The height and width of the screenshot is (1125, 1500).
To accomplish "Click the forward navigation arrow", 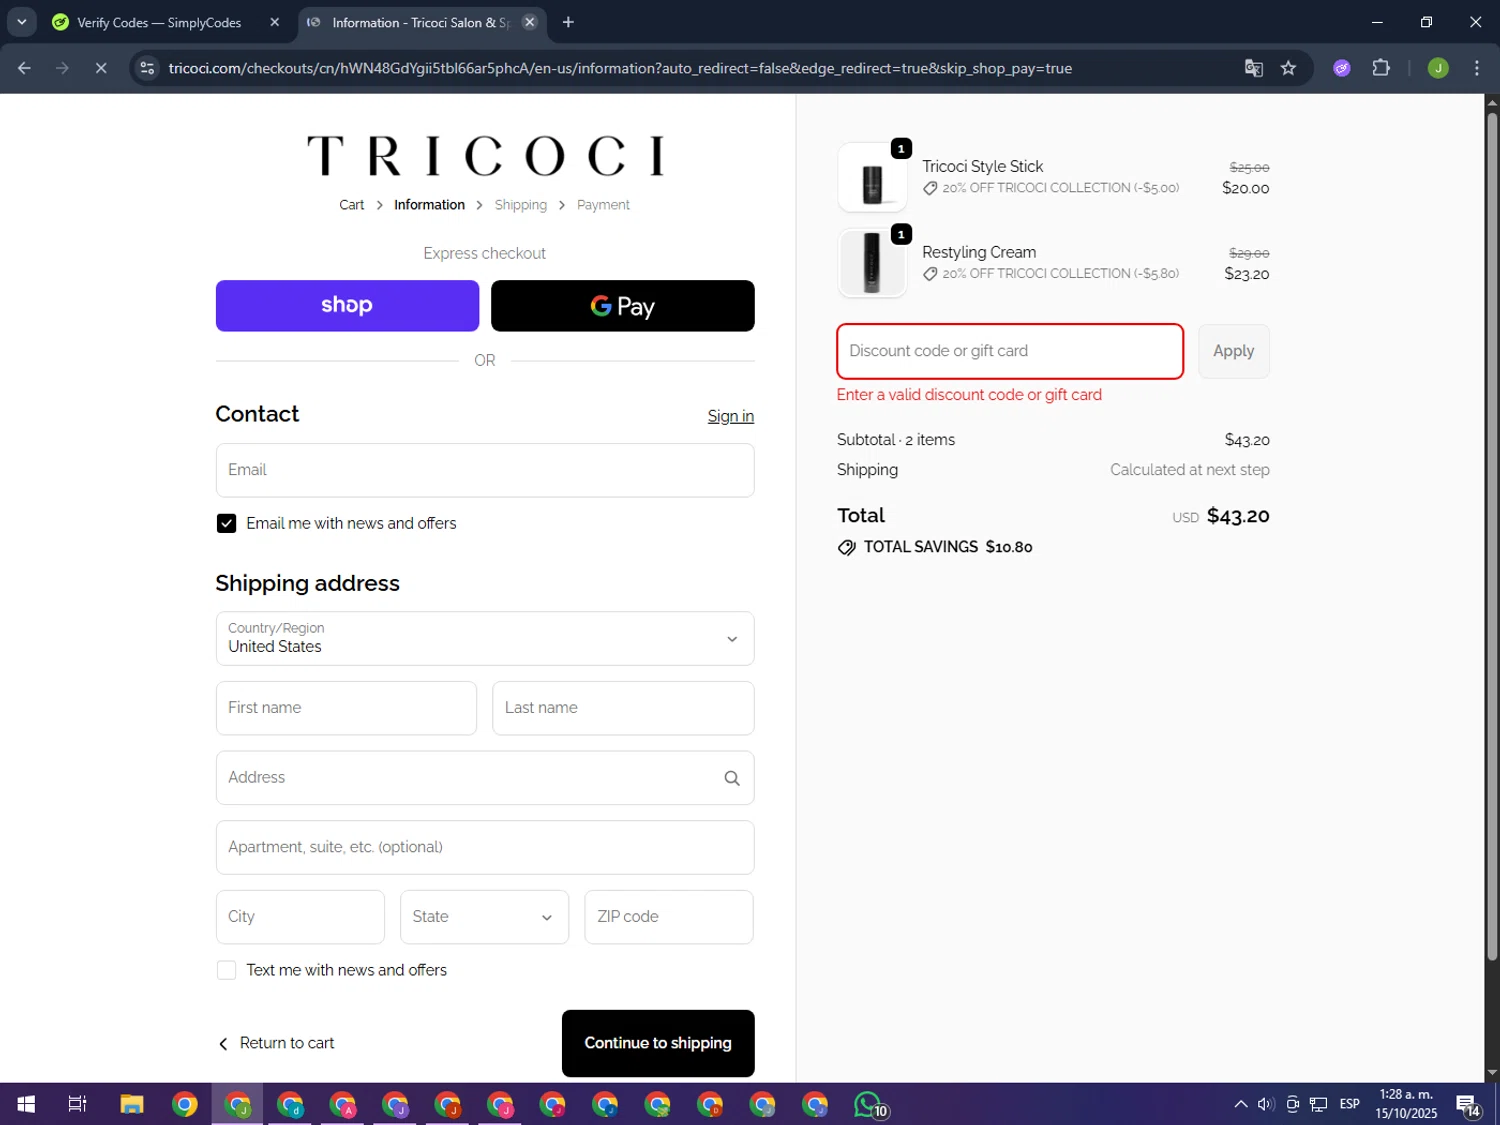I will point(63,68).
